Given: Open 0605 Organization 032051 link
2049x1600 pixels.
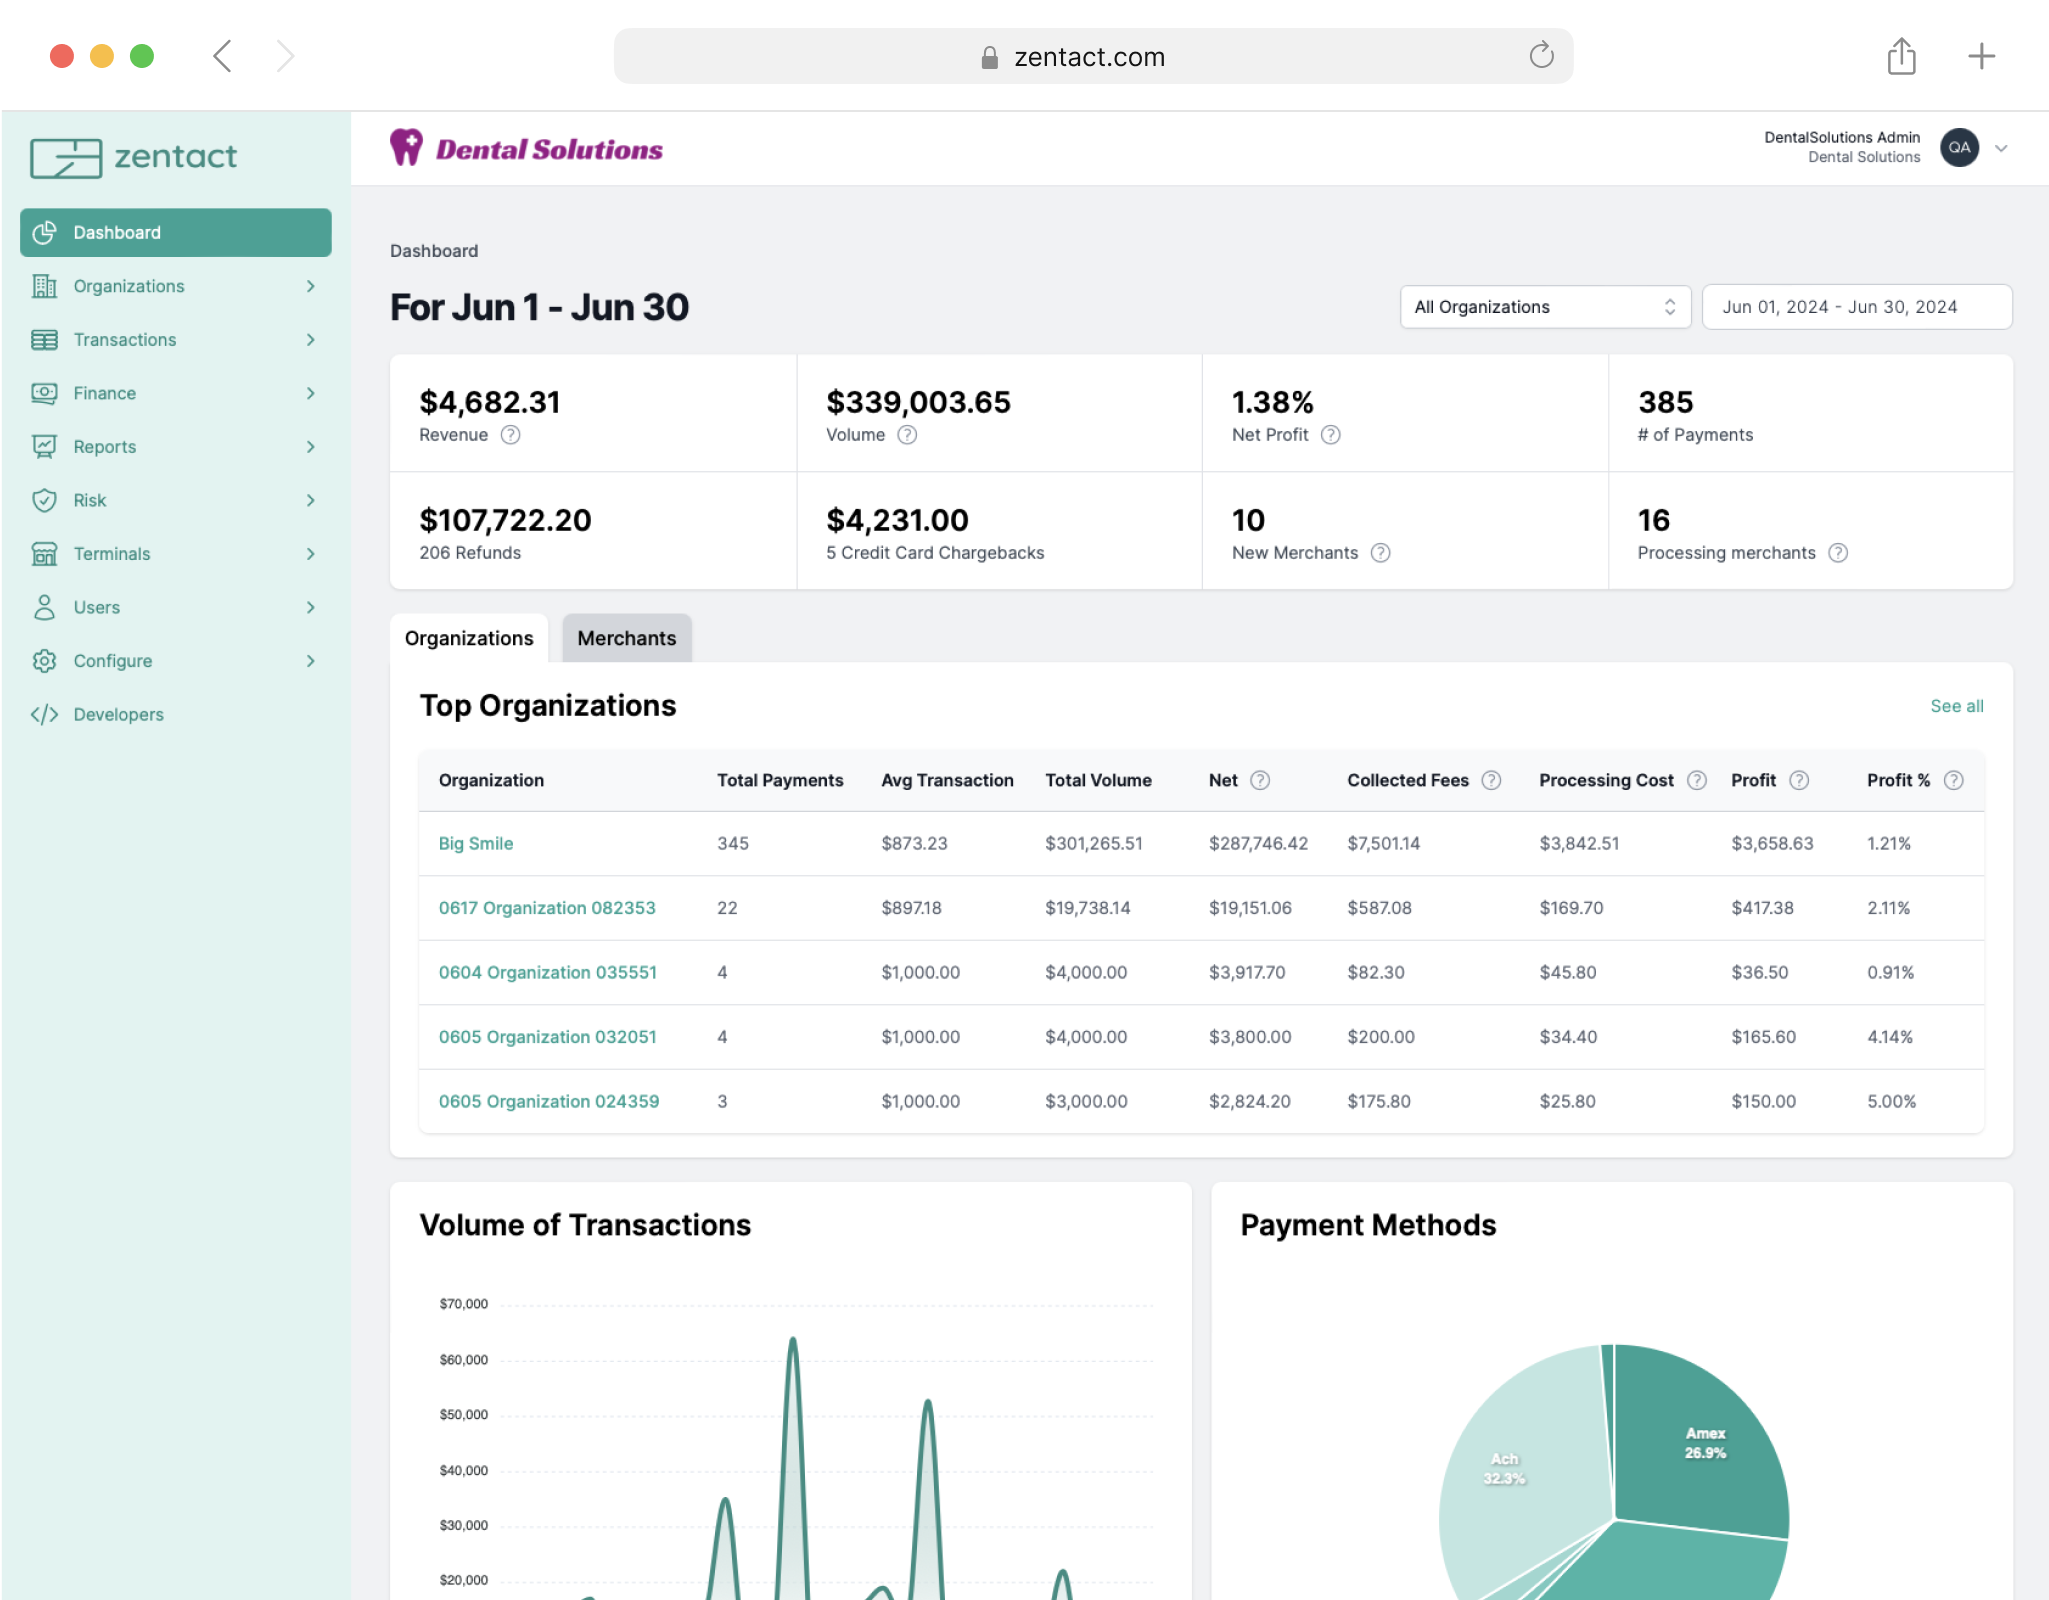Looking at the screenshot, I should (x=548, y=1037).
